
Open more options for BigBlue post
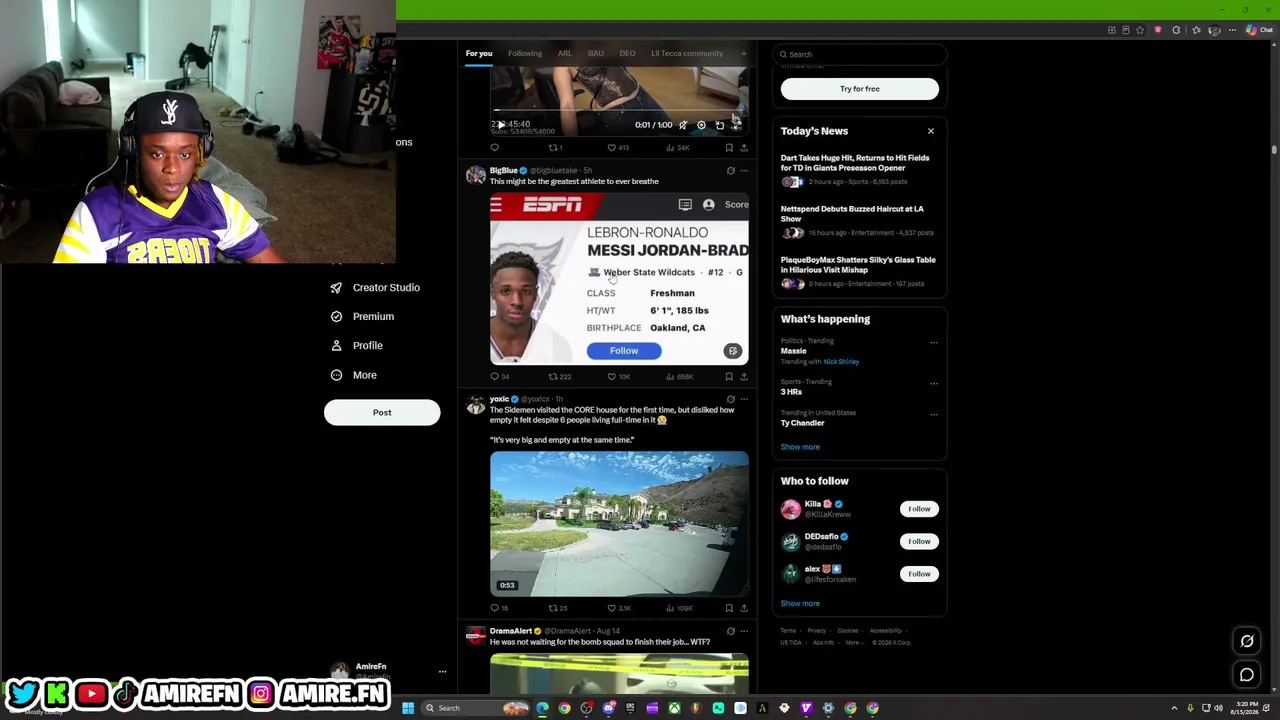744,171
